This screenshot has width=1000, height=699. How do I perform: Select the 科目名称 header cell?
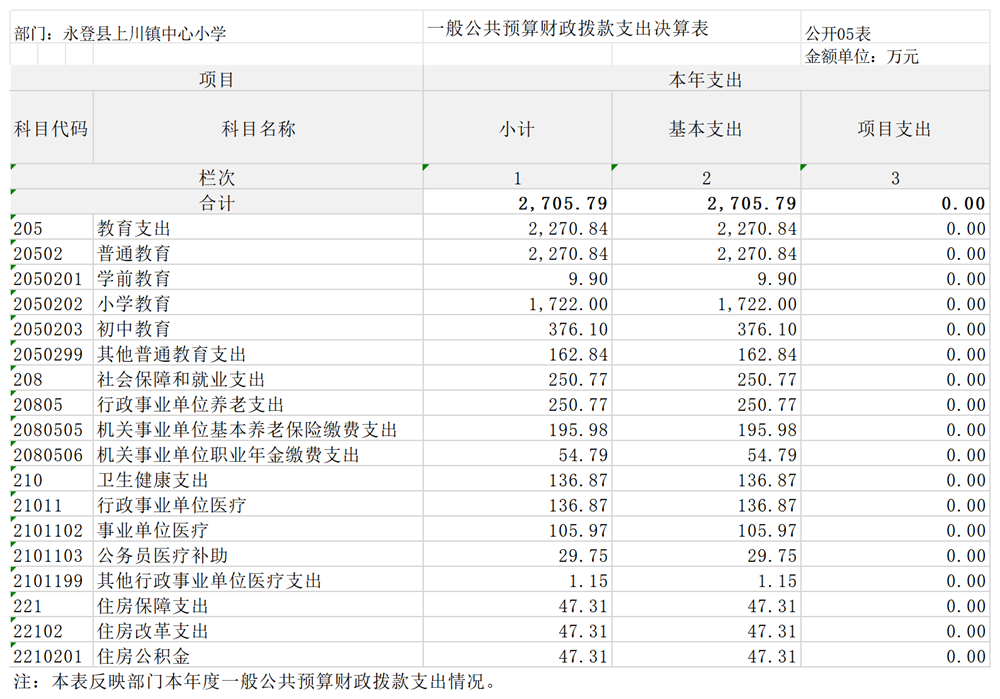click(x=258, y=129)
